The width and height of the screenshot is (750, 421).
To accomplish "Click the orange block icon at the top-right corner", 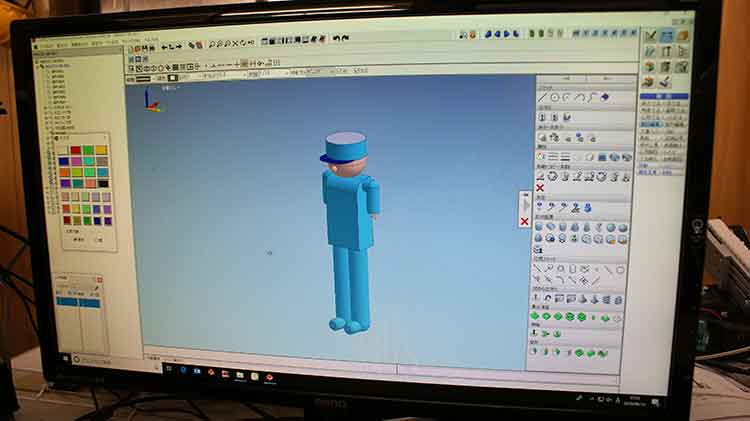I will click(683, 35).
